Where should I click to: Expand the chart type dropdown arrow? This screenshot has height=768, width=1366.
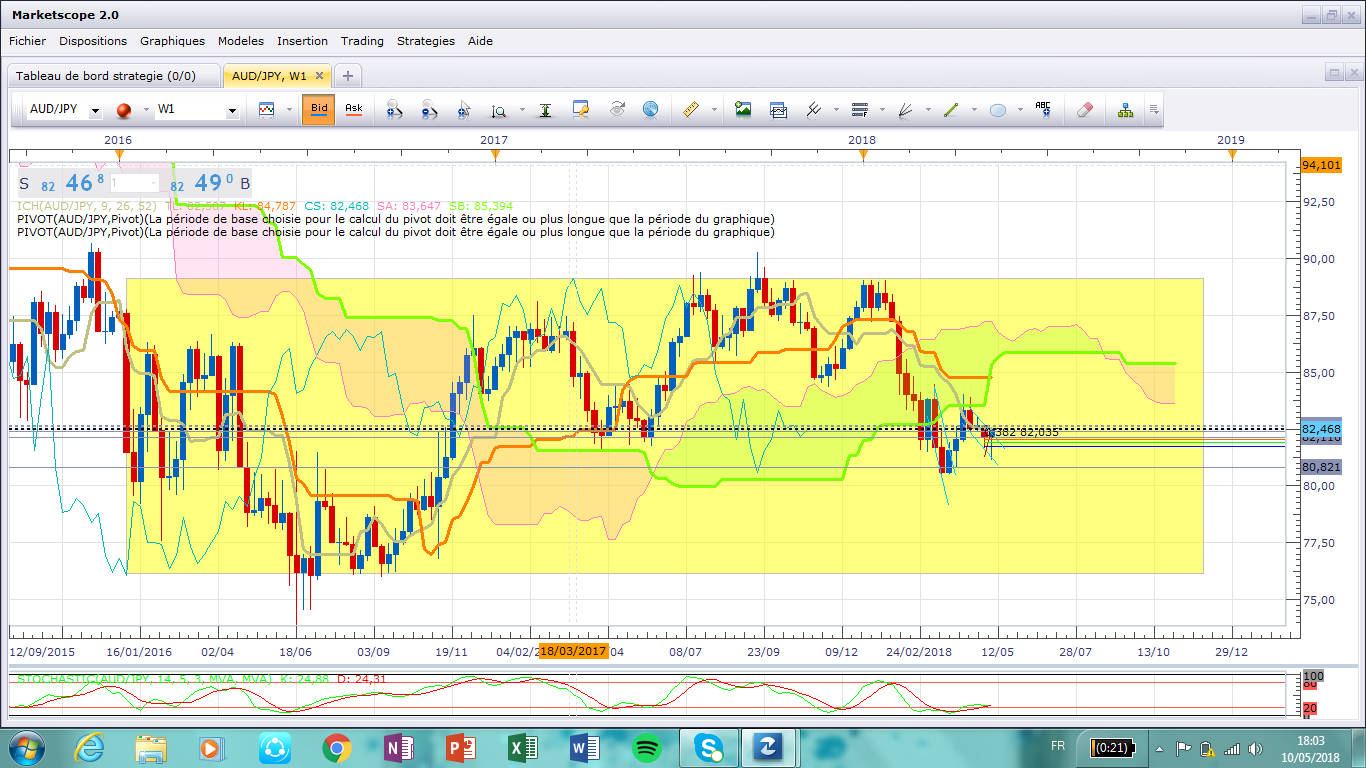[289, 110]
